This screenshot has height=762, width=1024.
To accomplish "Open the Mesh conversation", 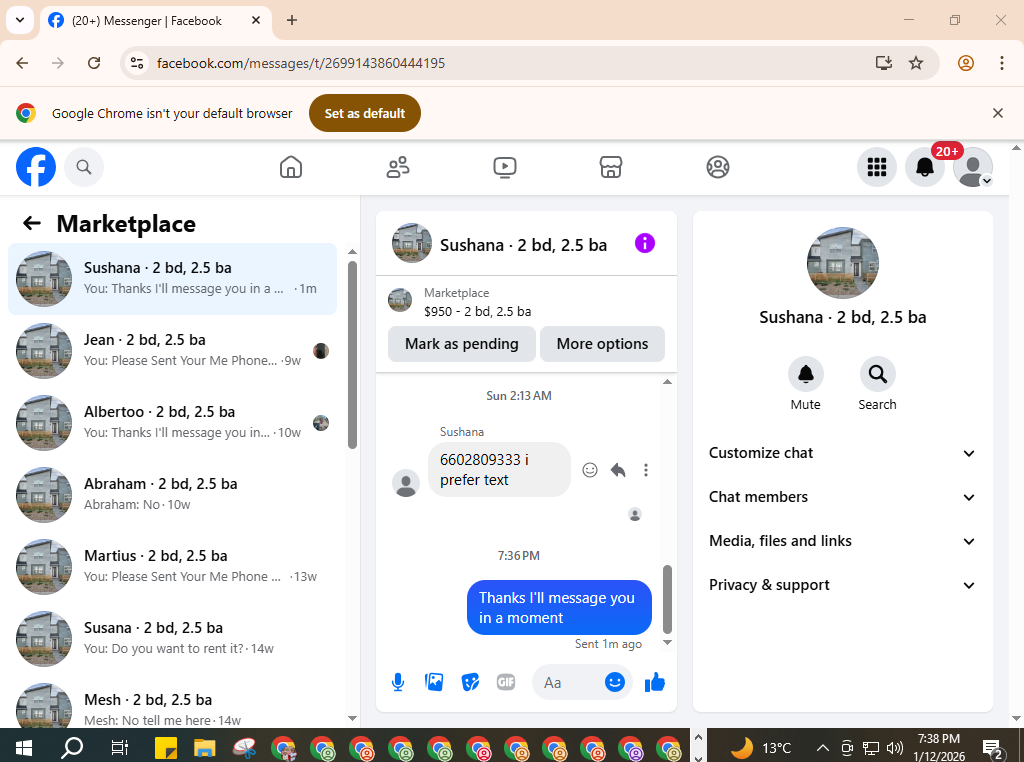I will tap(172, 706).
